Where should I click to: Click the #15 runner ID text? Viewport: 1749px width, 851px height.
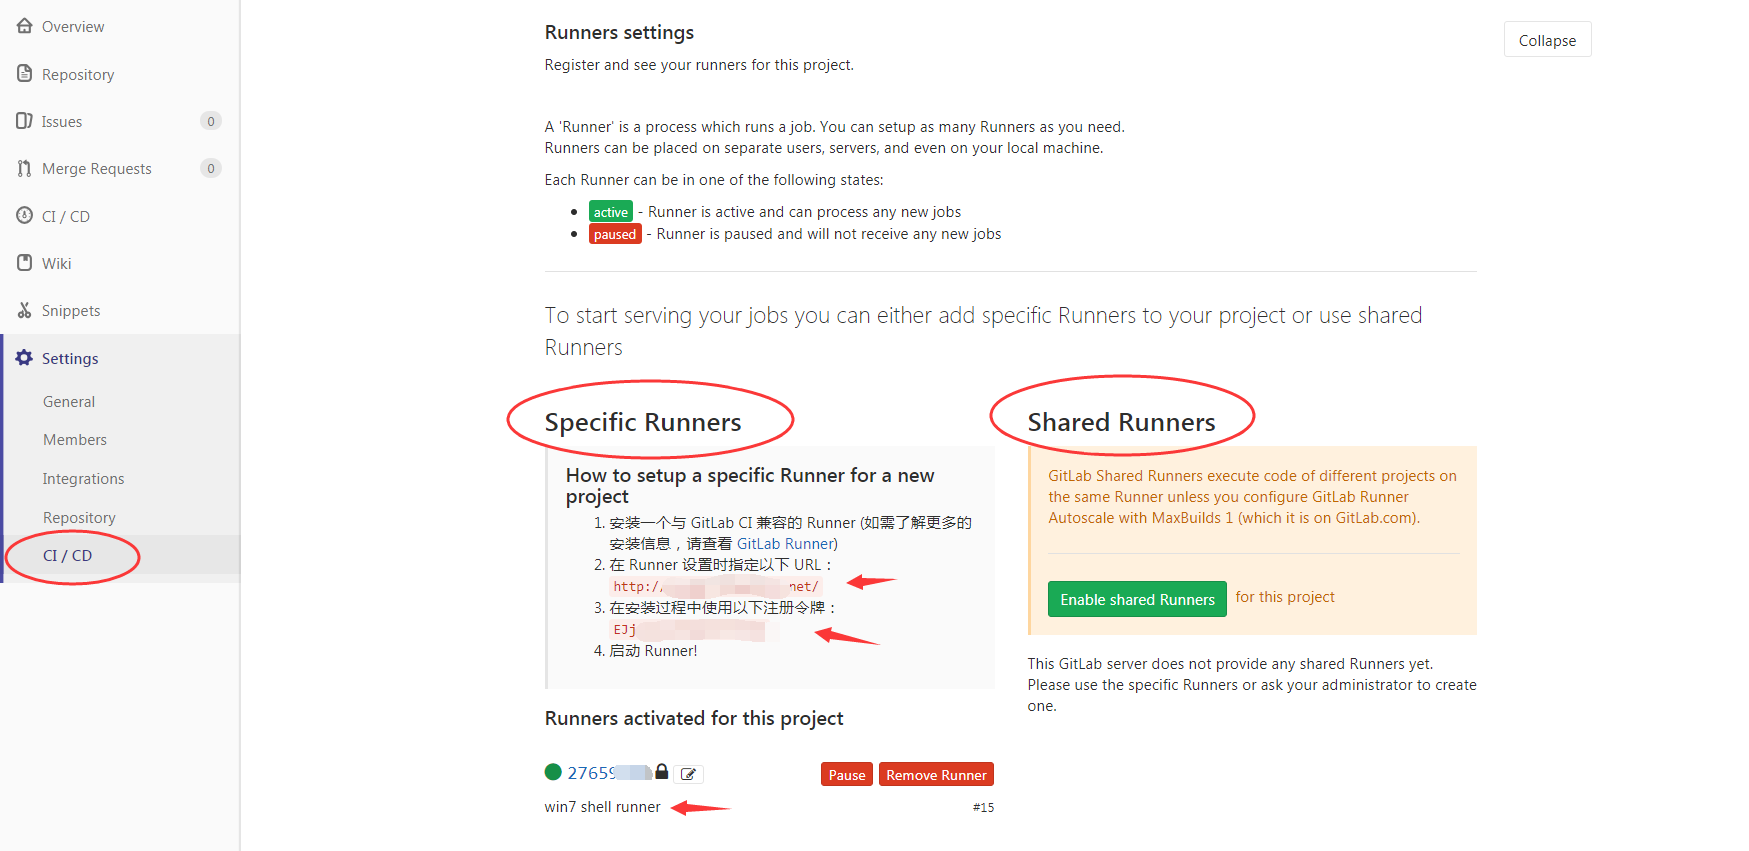tap(983, 807)
